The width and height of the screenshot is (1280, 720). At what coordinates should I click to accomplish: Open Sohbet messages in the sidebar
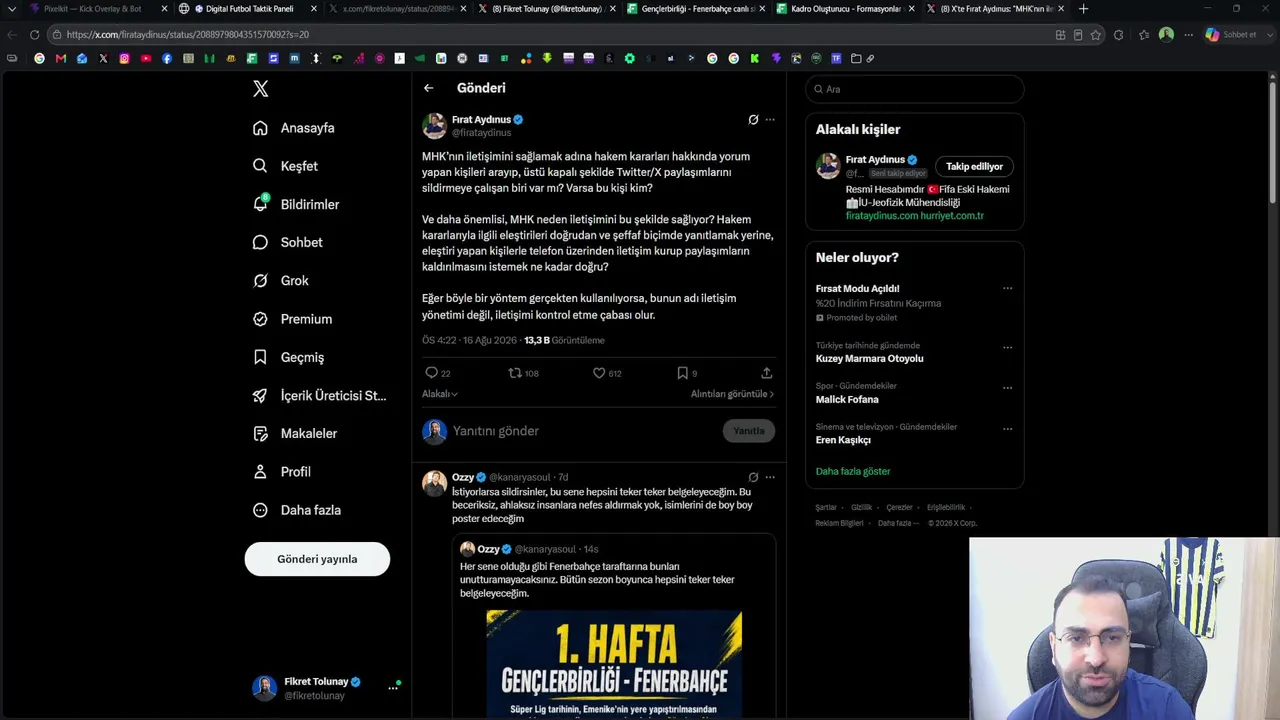(x=287, y=242)
